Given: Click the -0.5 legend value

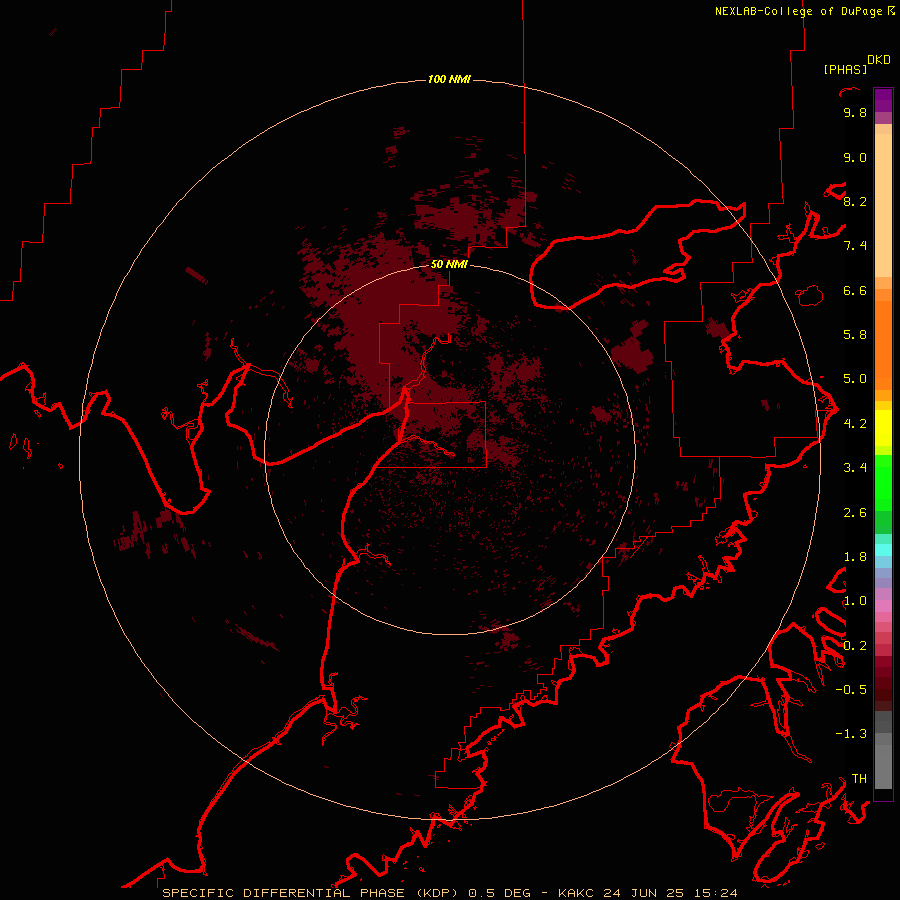Looking at the screenshot, I should tap(851, 690).
